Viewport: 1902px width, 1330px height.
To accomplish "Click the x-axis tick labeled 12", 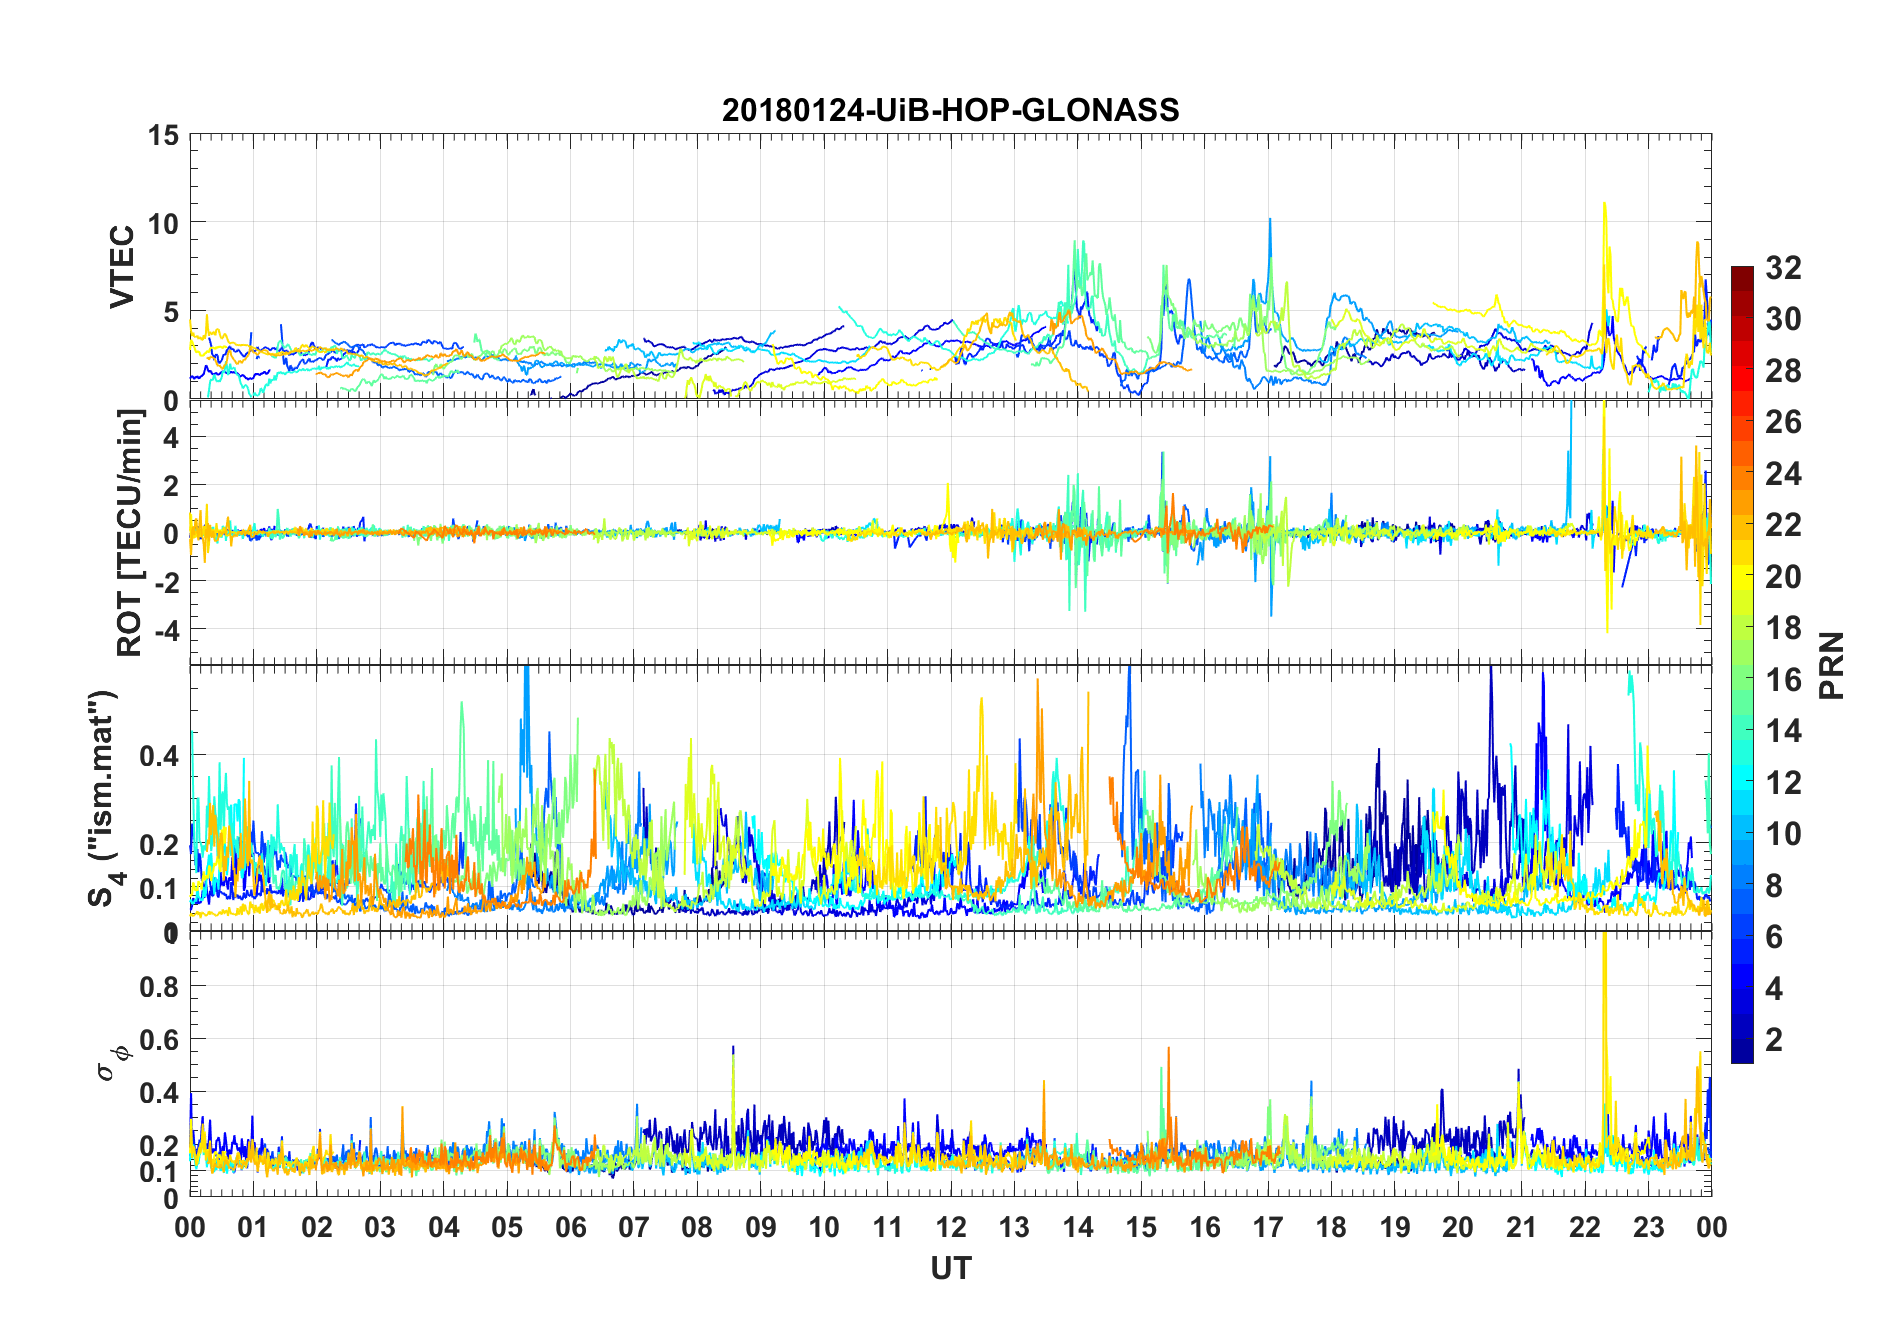I will pos(951,1227).
